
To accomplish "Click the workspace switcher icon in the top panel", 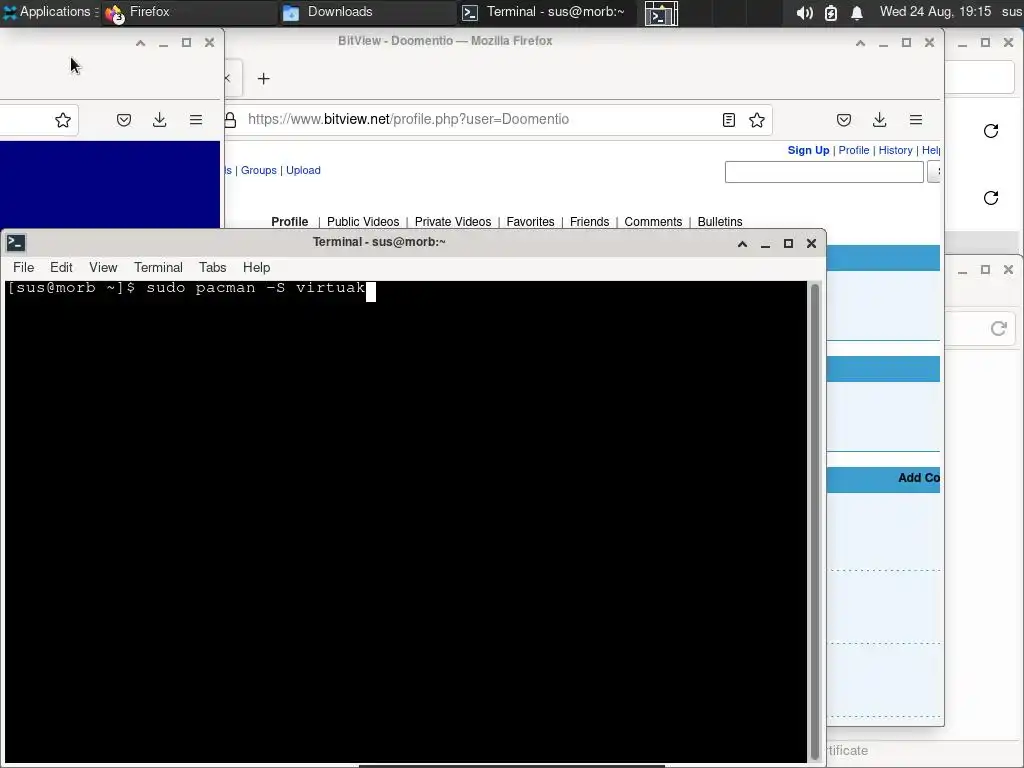I will point(661,13).
